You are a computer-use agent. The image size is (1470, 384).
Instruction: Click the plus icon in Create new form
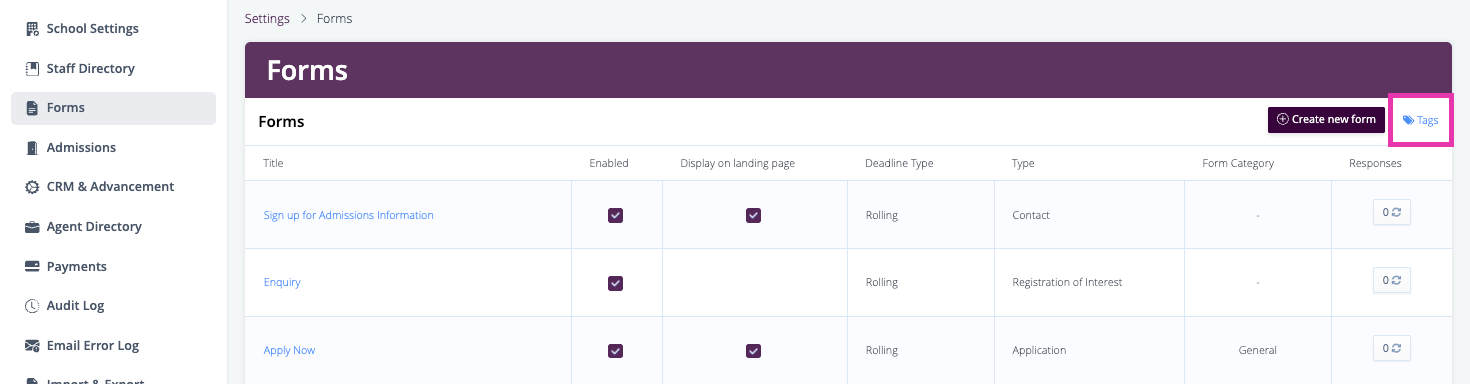point(1283,119)
